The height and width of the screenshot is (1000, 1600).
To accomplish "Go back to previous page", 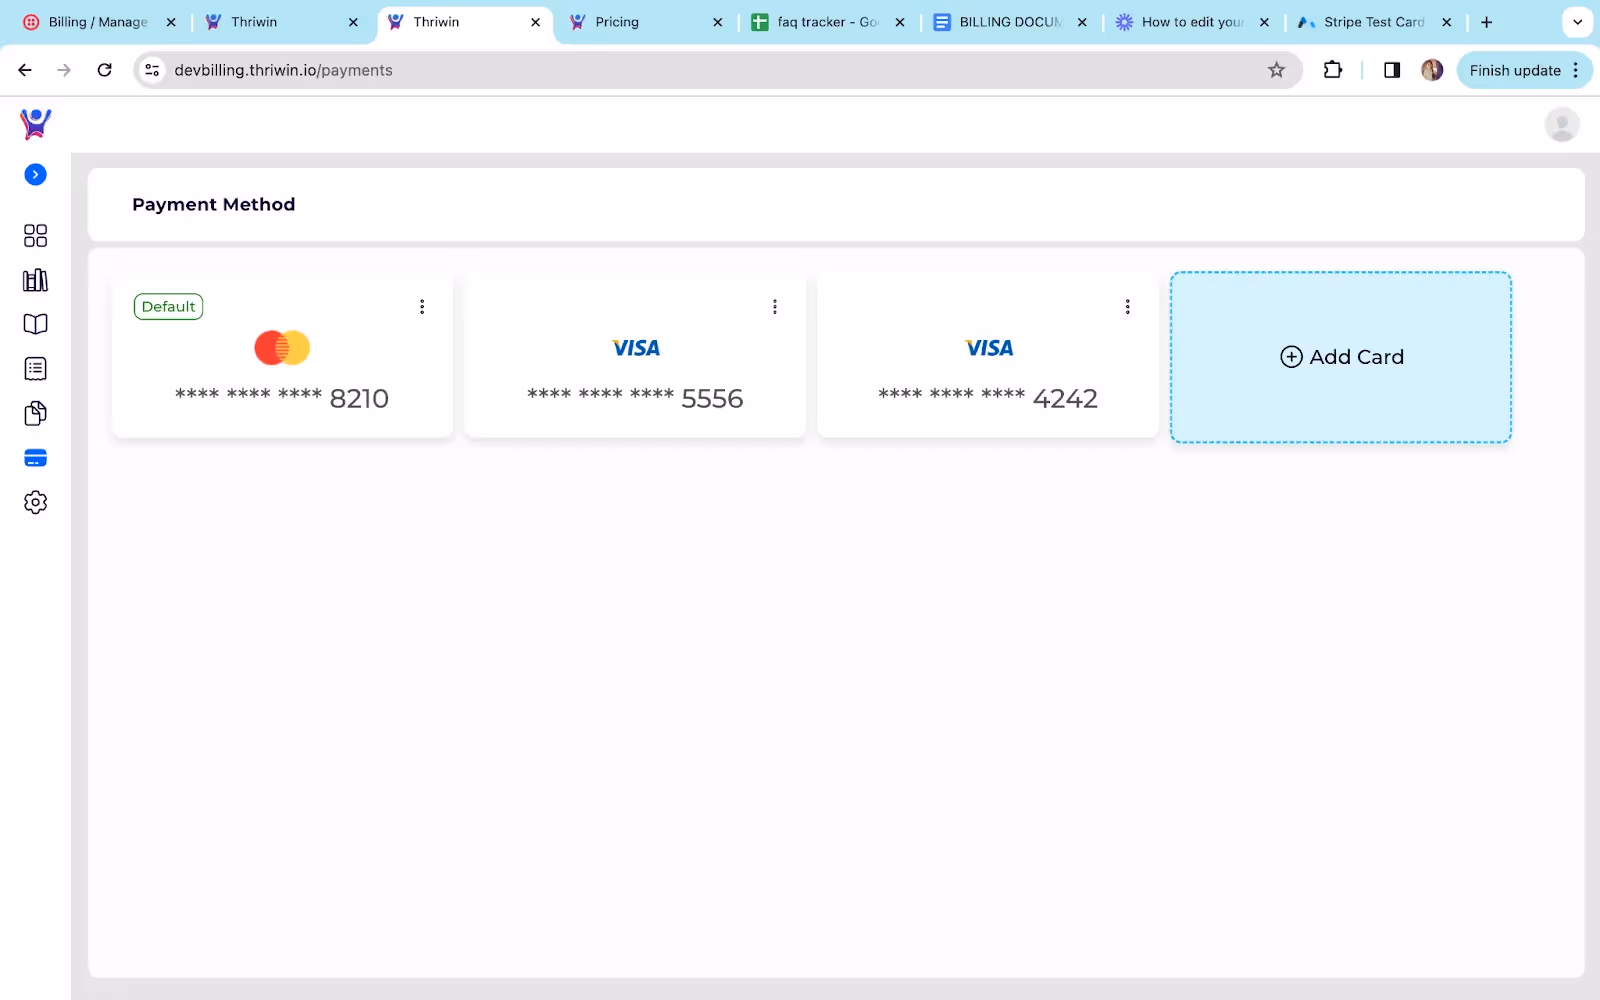I will [25, 70].
